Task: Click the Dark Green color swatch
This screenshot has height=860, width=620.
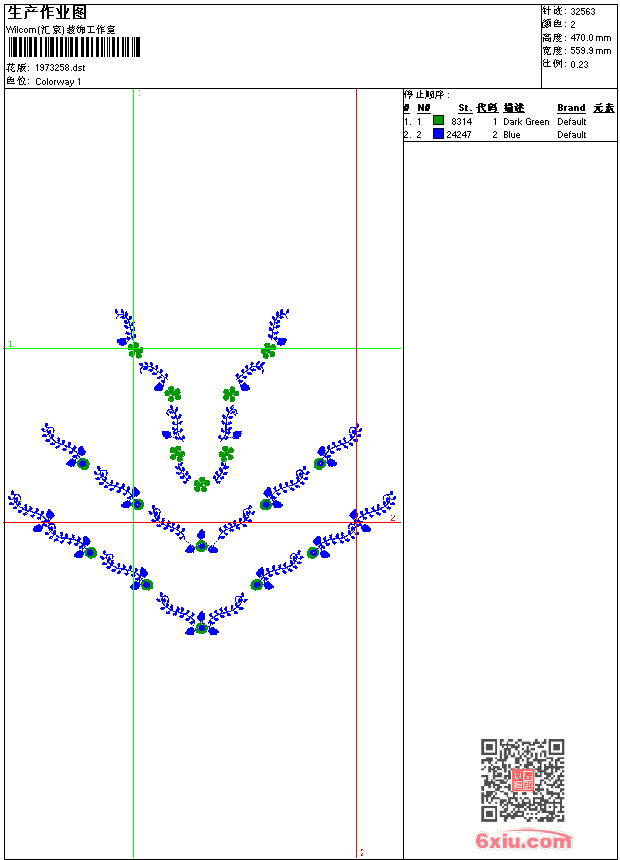Action: [x=438, y=120]
